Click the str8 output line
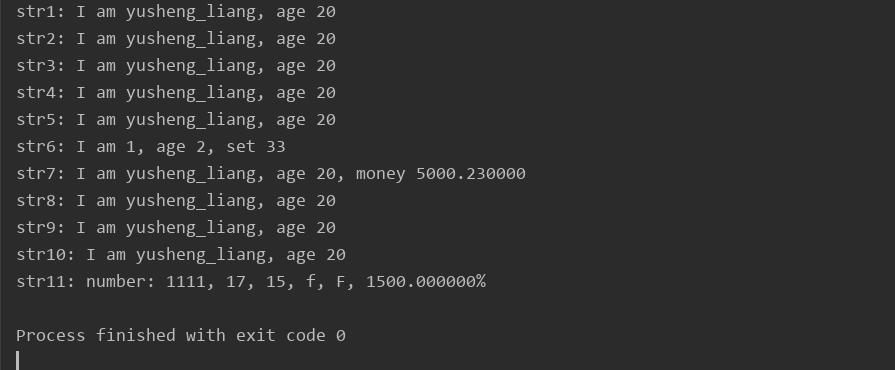This screenshot has width=895, height=370. [x=176, y=201]
